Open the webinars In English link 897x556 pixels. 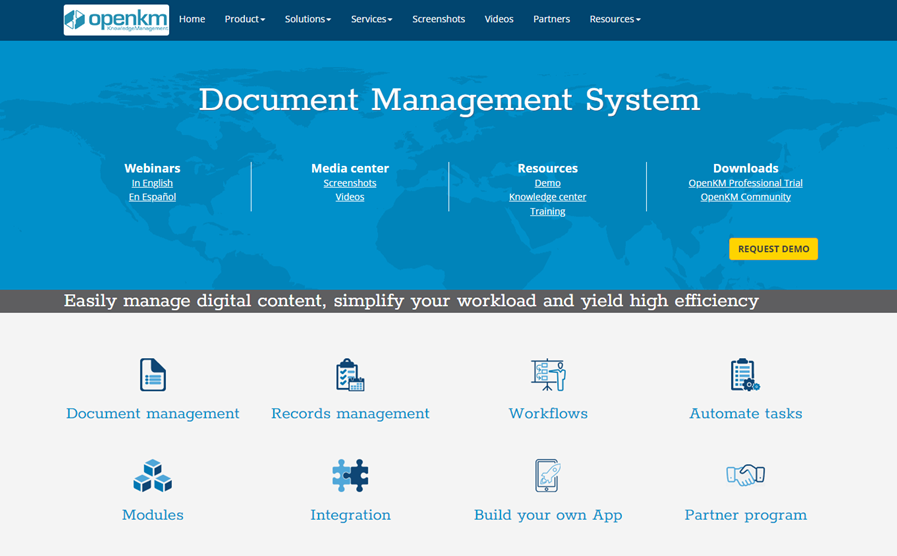[152, 183]
